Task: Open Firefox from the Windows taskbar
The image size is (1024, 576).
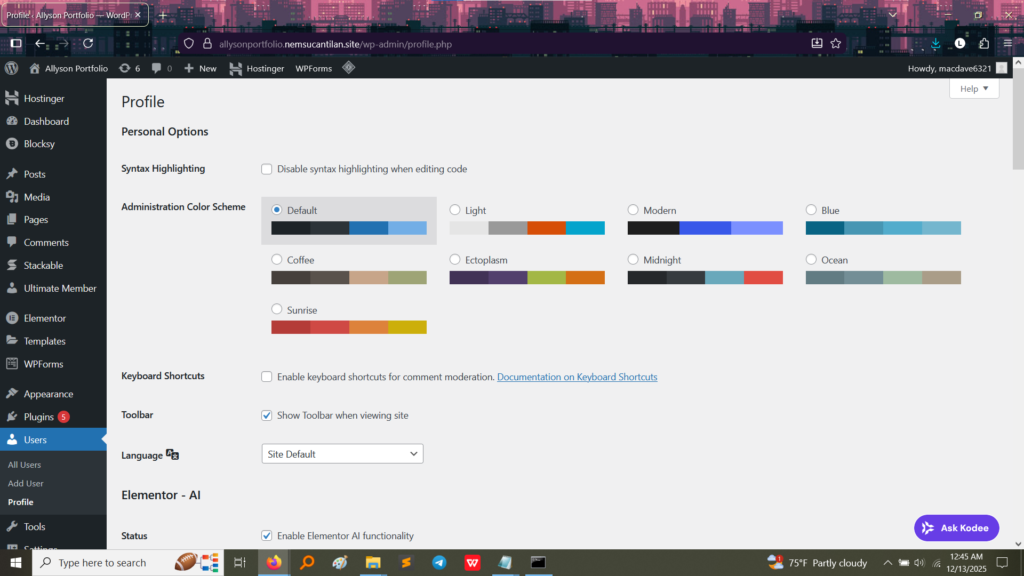Action: pyautogui.click(x=274, y=563)
